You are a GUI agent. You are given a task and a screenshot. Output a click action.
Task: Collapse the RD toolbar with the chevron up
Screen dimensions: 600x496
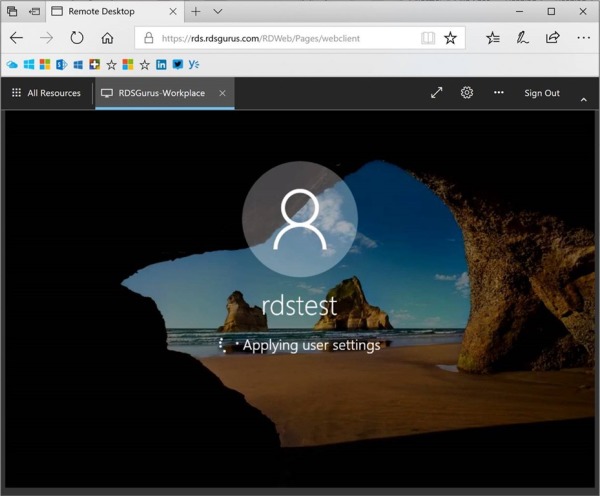click(x=584, y=100)
